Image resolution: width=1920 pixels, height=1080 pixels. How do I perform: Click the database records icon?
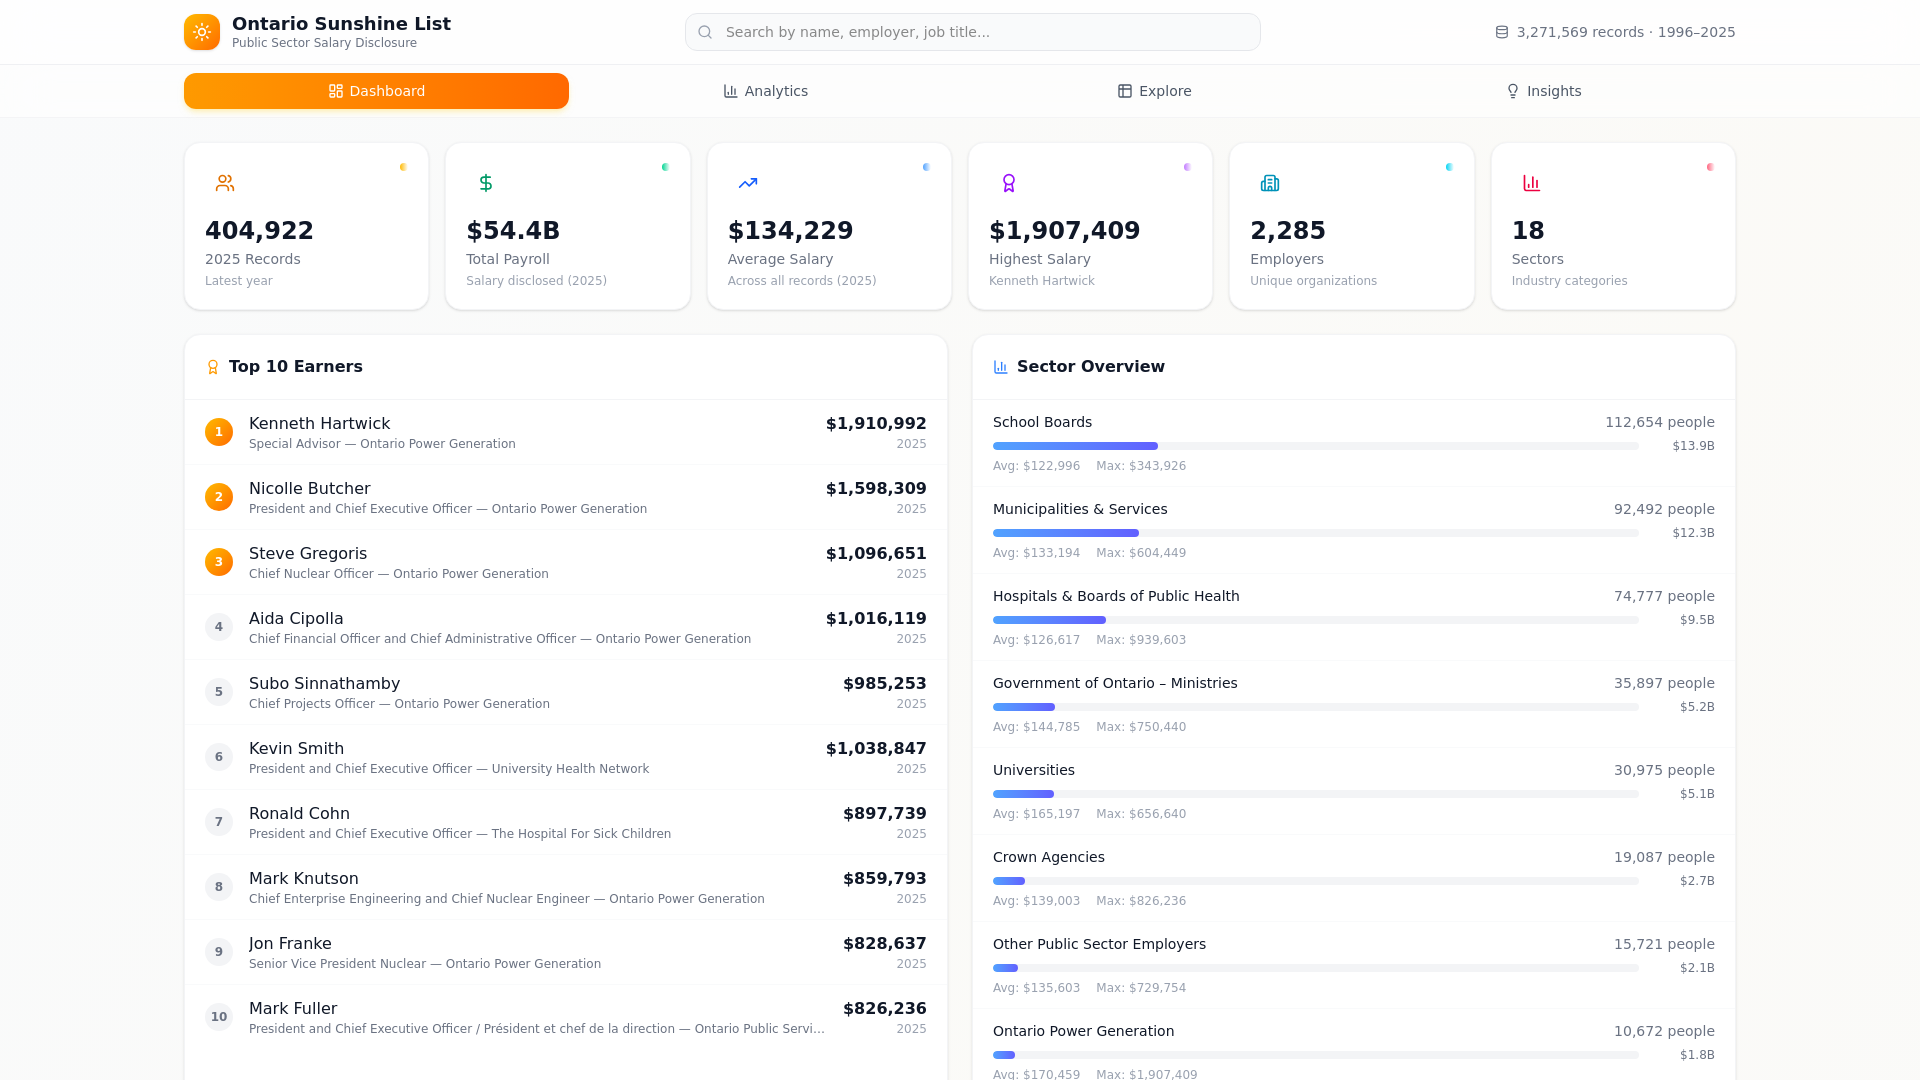[x=1501, y=32]
